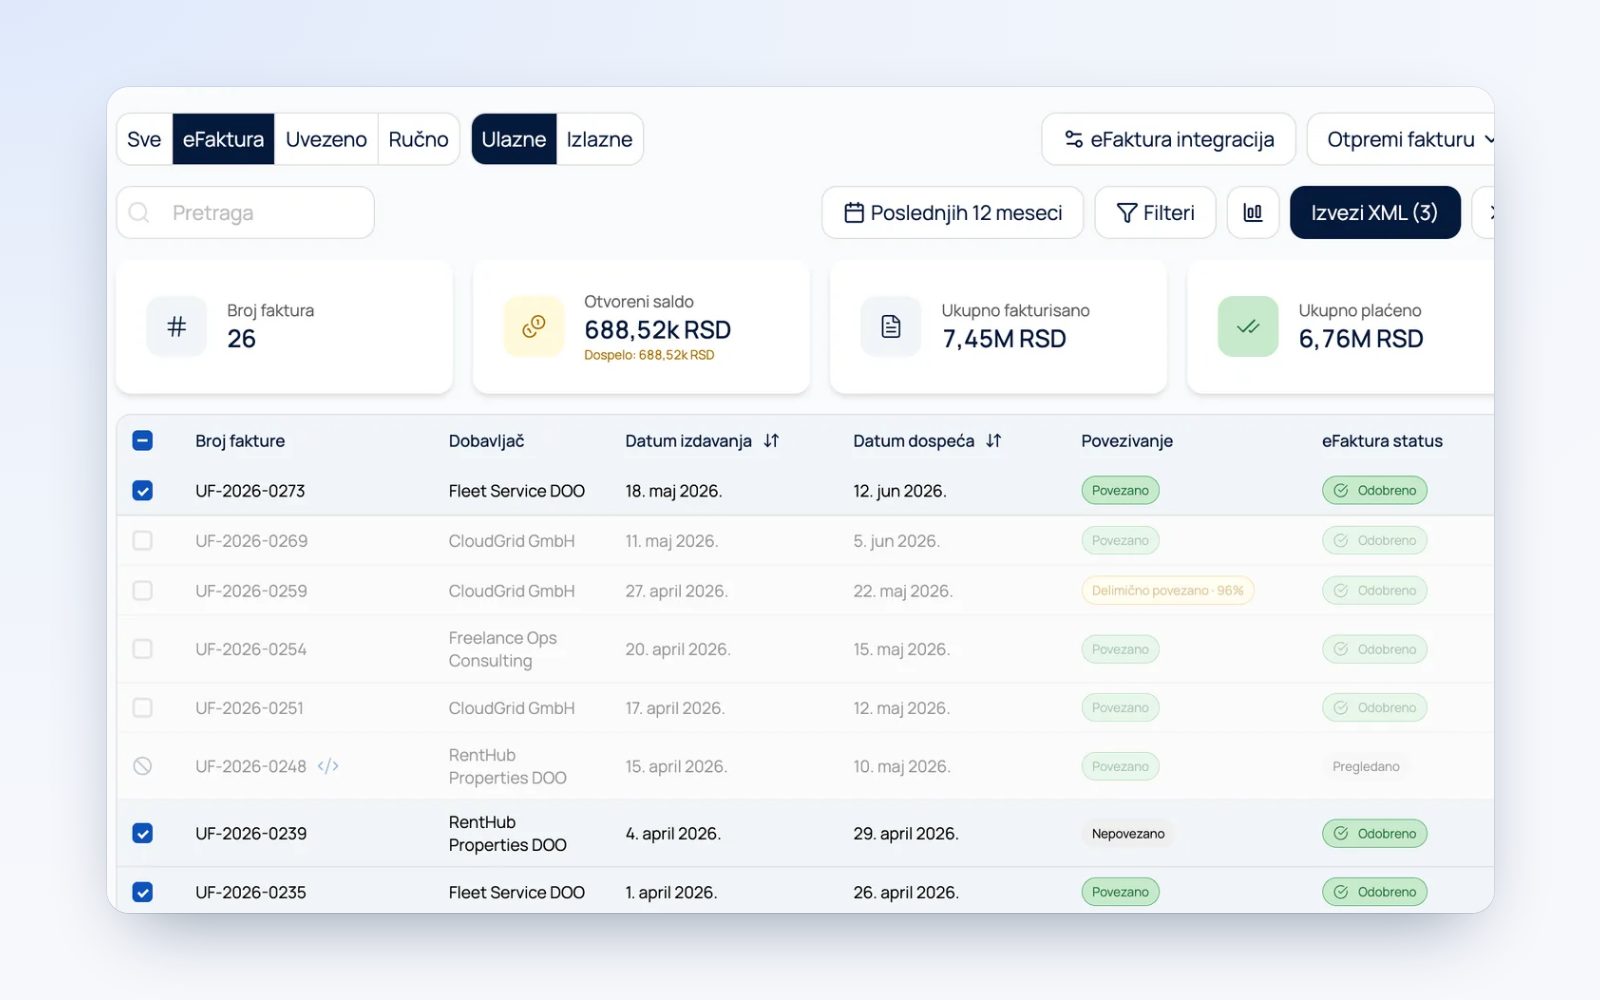
Task: Uncheck invoice UF-2026-0273 checkbox
Action: coord(143,491)
